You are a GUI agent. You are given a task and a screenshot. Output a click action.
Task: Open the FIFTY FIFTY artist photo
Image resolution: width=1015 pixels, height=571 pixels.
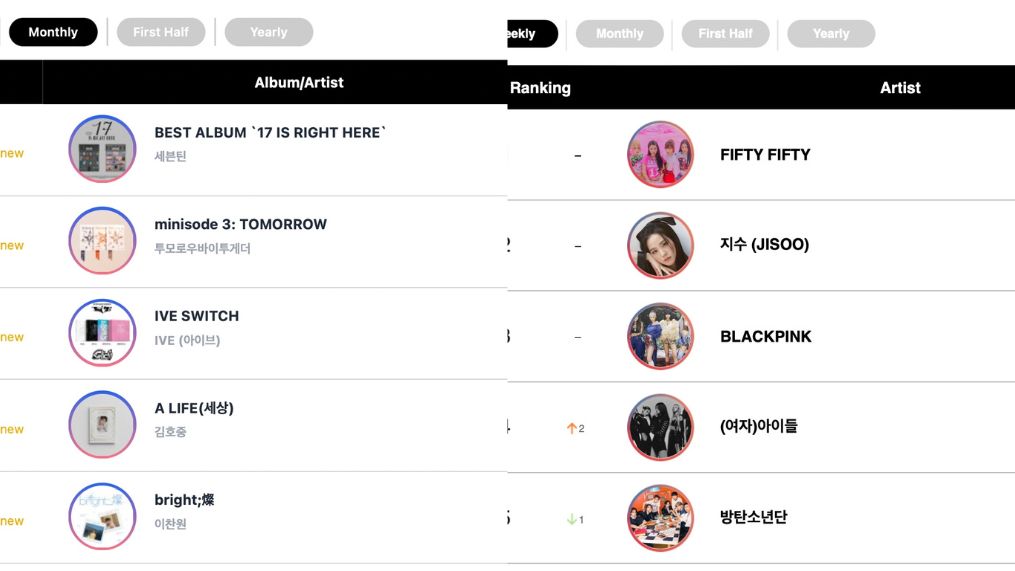660,155
